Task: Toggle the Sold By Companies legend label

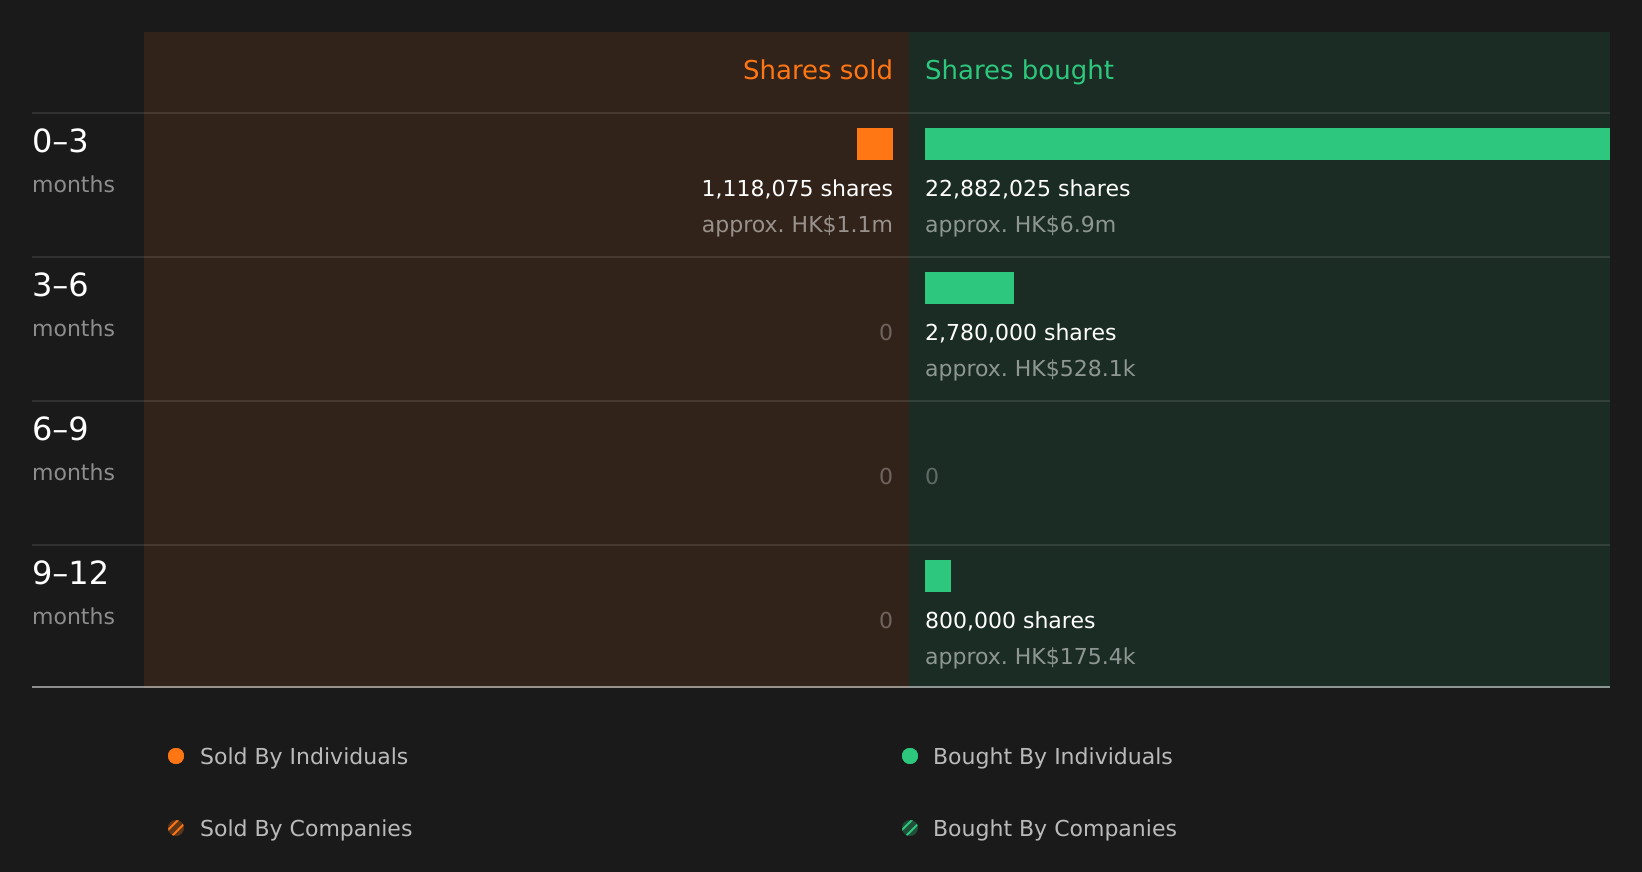Action: tap(306, 829)
